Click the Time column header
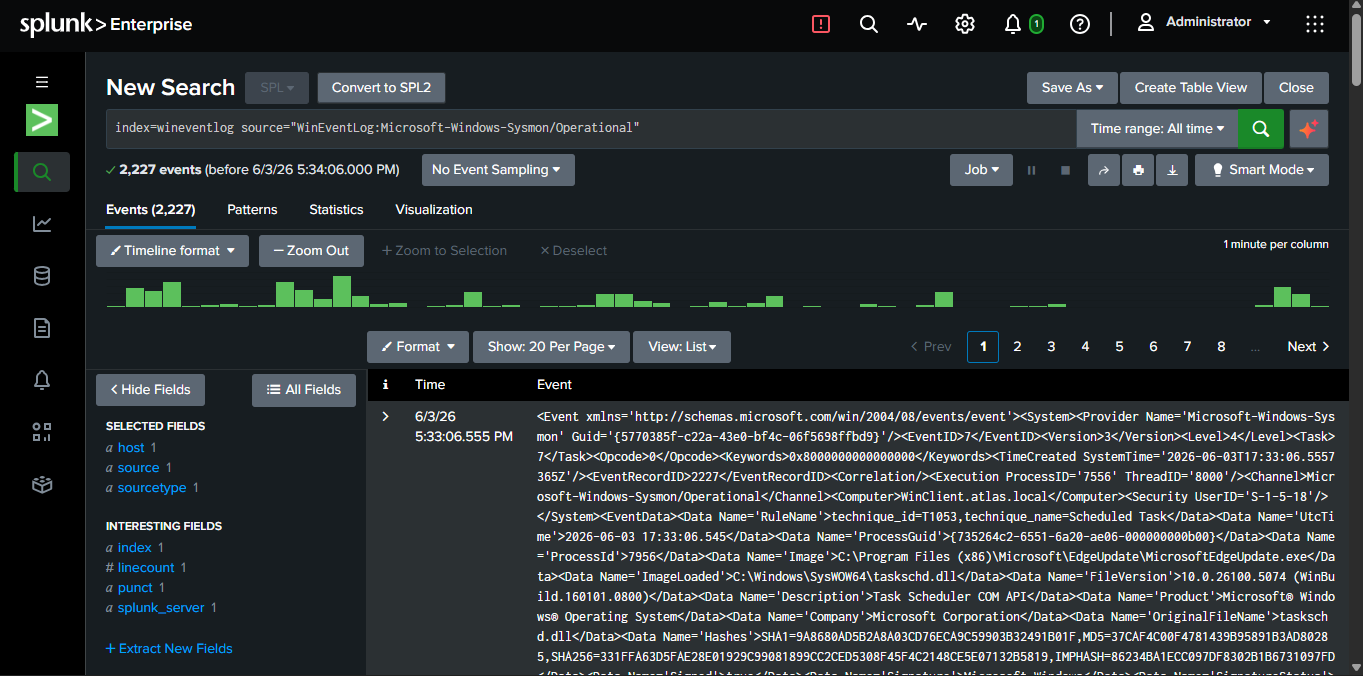Image resolution: width=1363 pixels, height=676 pixels. point(430,384)
